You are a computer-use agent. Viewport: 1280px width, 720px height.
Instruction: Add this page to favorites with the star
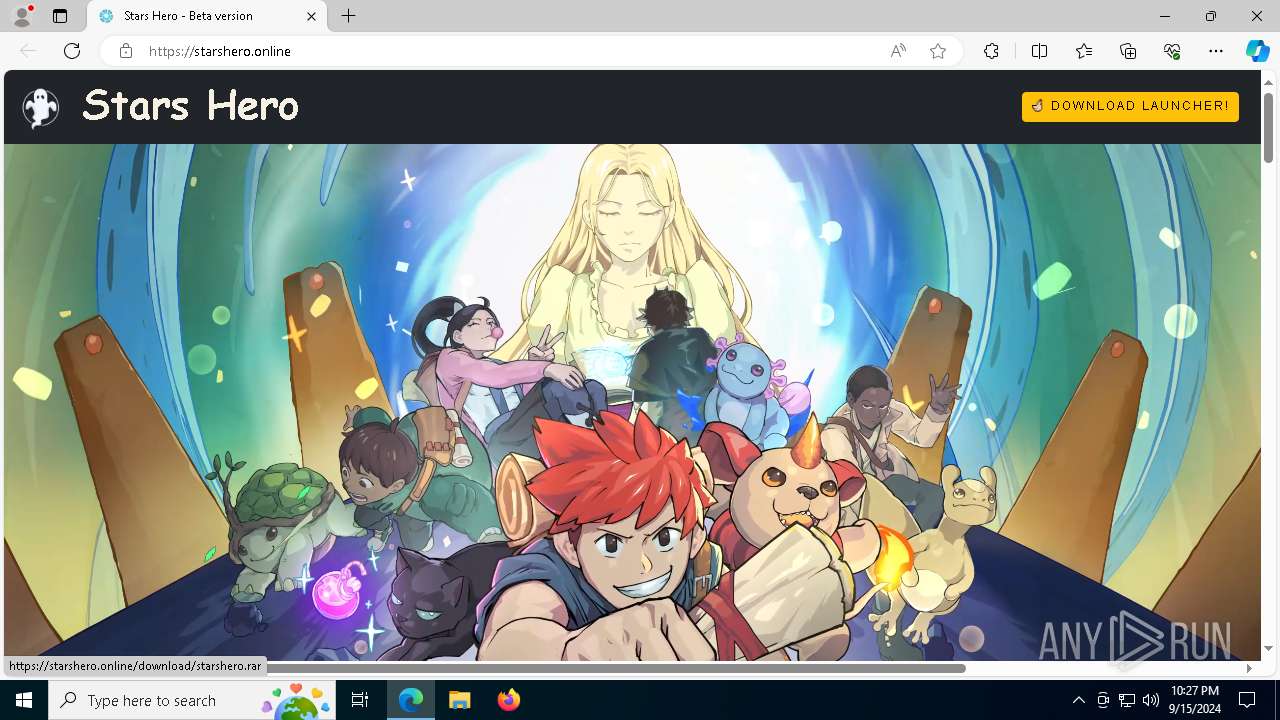click(938, 51)
